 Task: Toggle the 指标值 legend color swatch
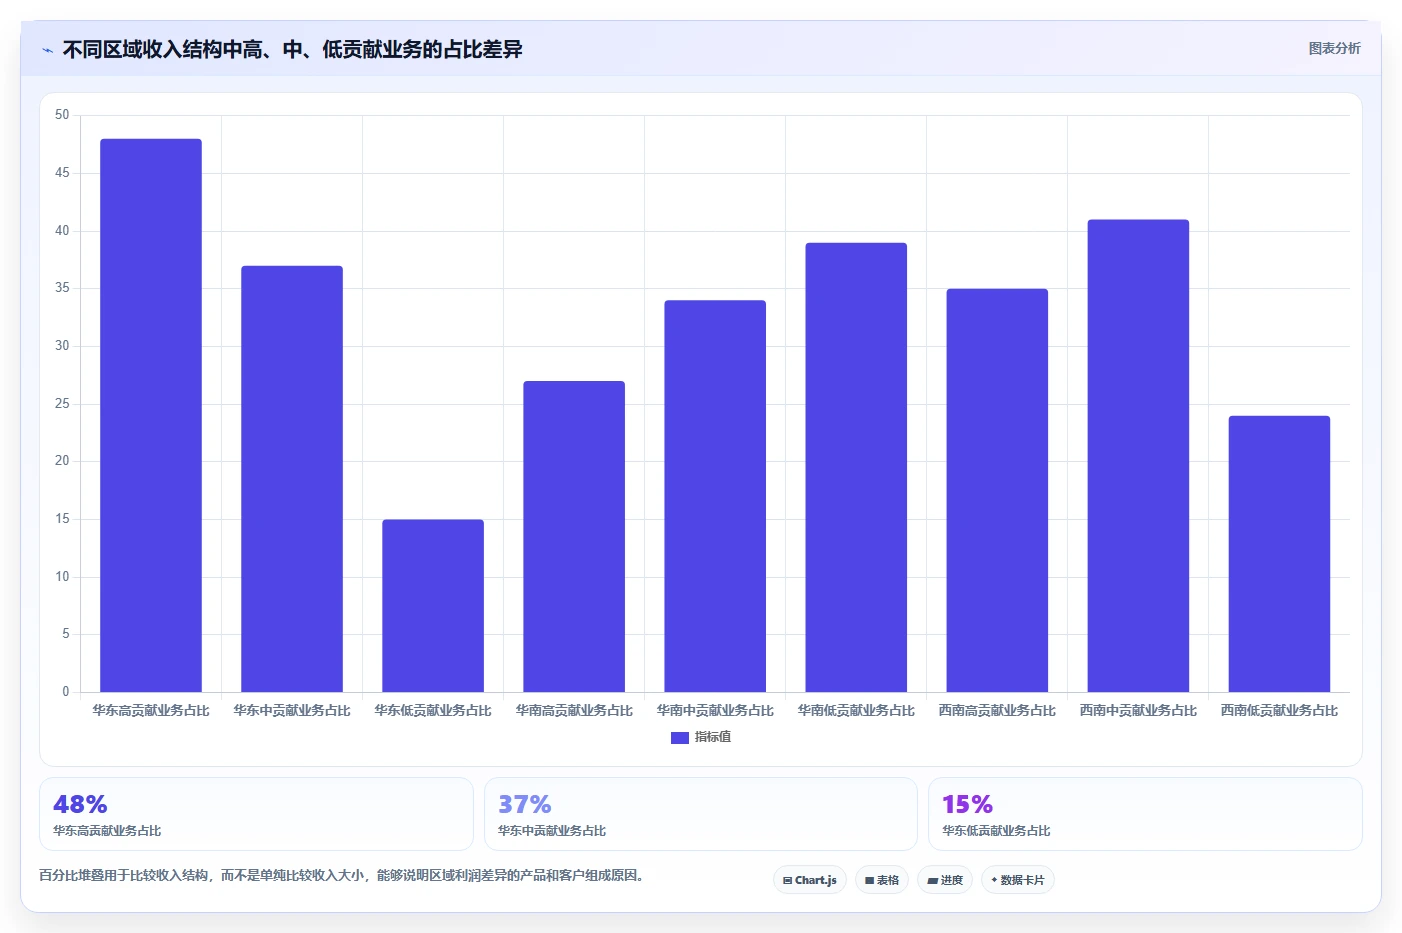click(x=679, y=737)
